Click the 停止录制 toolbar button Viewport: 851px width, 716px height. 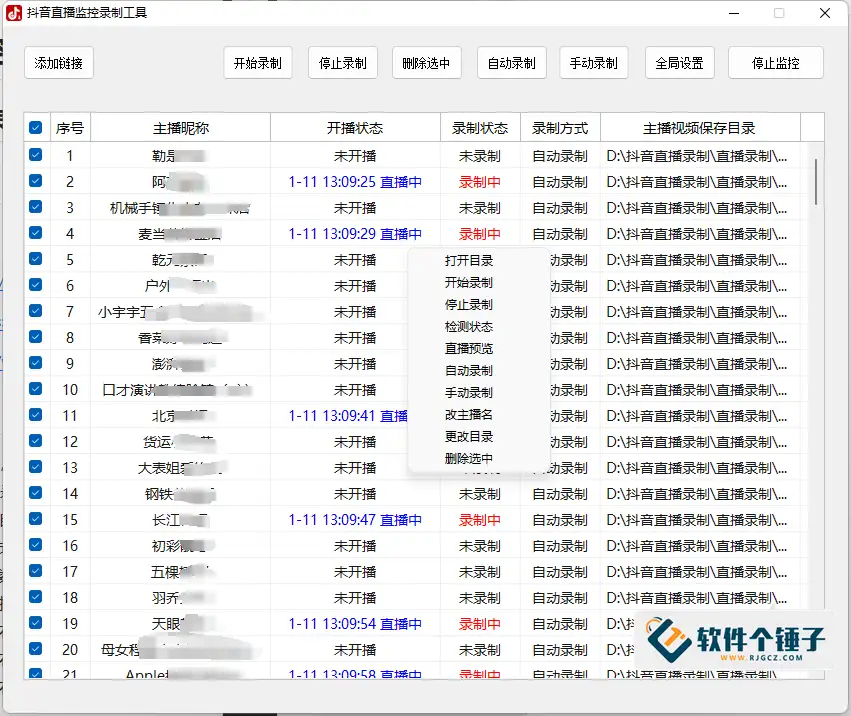coord(342,63)
